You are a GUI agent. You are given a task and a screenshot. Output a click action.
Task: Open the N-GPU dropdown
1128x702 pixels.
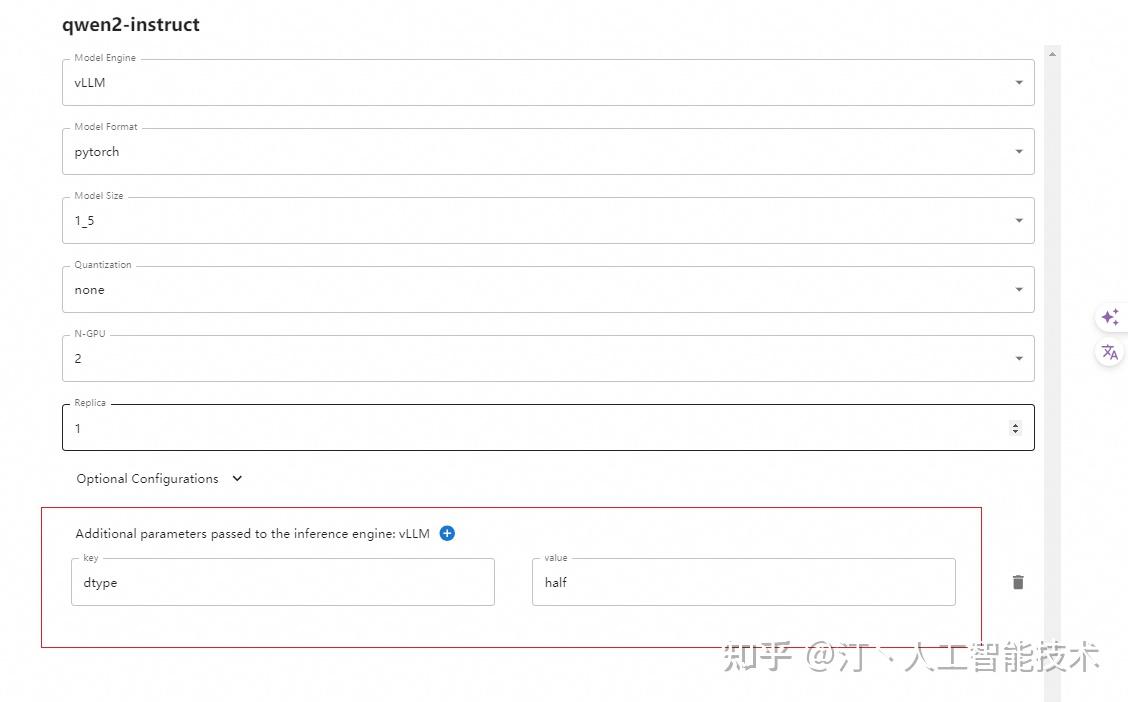tap(1018, 358)
